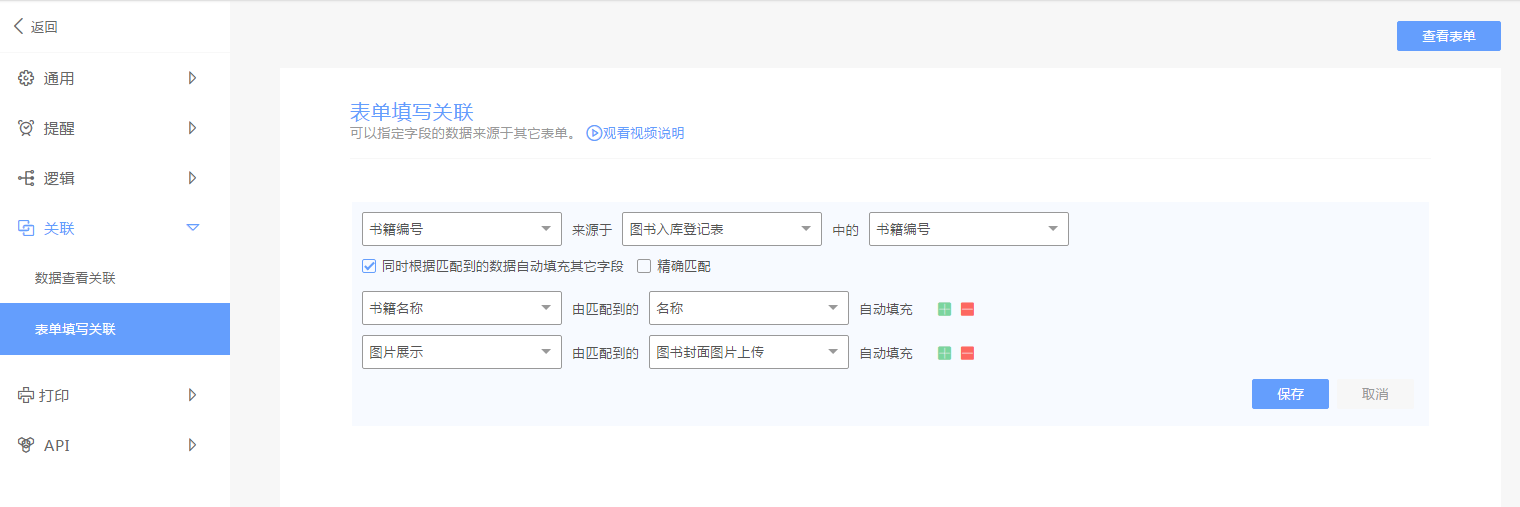Add a row after the 图片展示 mapping
The image size is (1520, 507).
[944, 353]
